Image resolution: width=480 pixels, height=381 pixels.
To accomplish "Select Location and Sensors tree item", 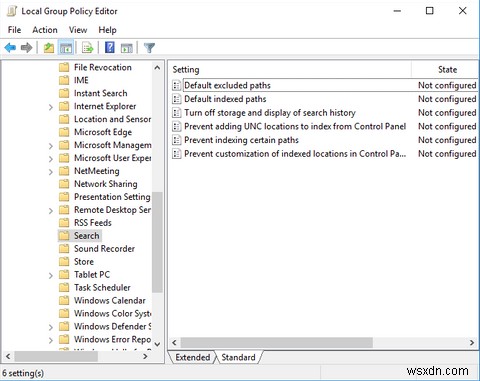I will 112,119.
